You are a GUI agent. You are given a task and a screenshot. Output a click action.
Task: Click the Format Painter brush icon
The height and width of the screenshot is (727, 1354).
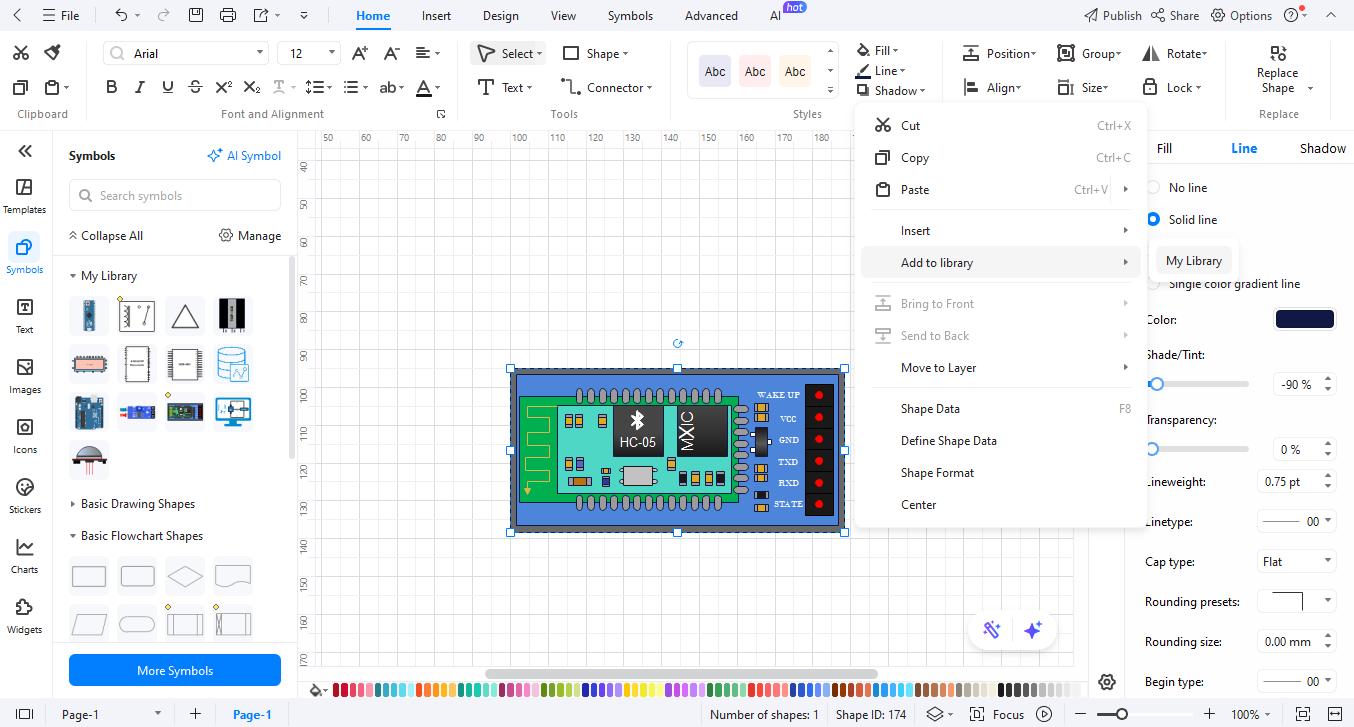[x=53, y=53]
